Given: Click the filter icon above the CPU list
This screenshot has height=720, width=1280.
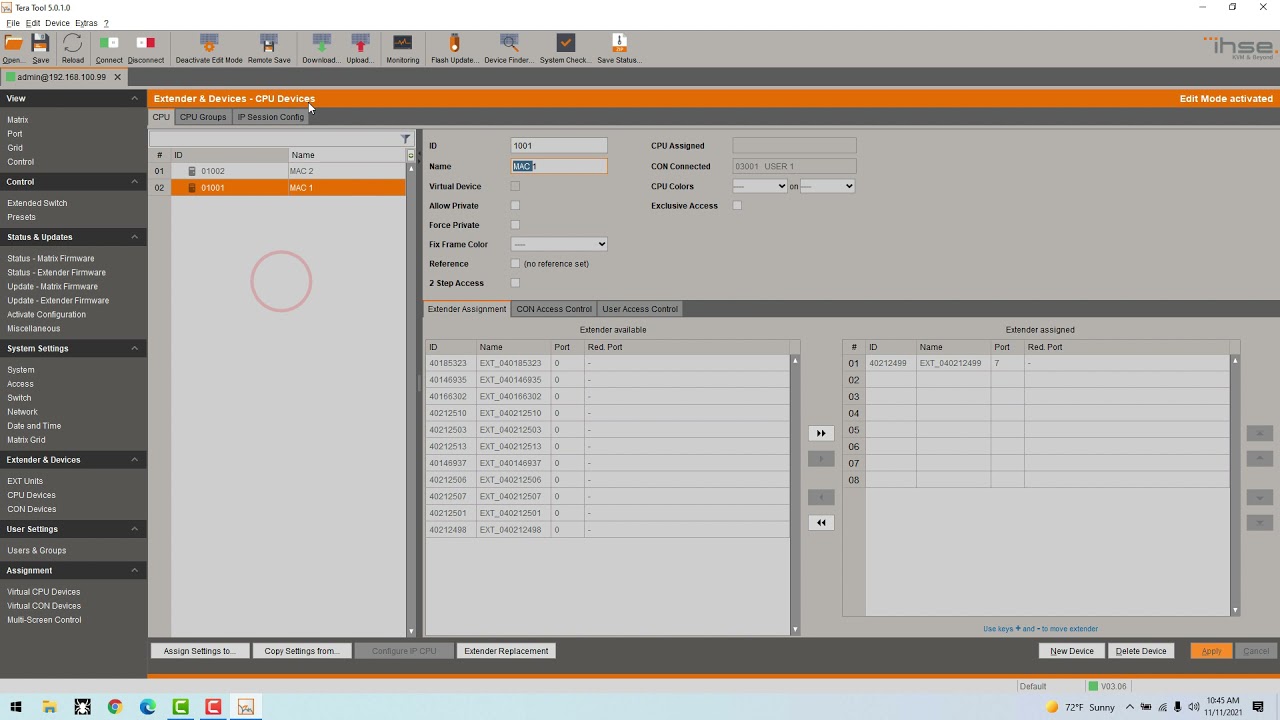Looking at the screenshot, I should coord(405,138).
